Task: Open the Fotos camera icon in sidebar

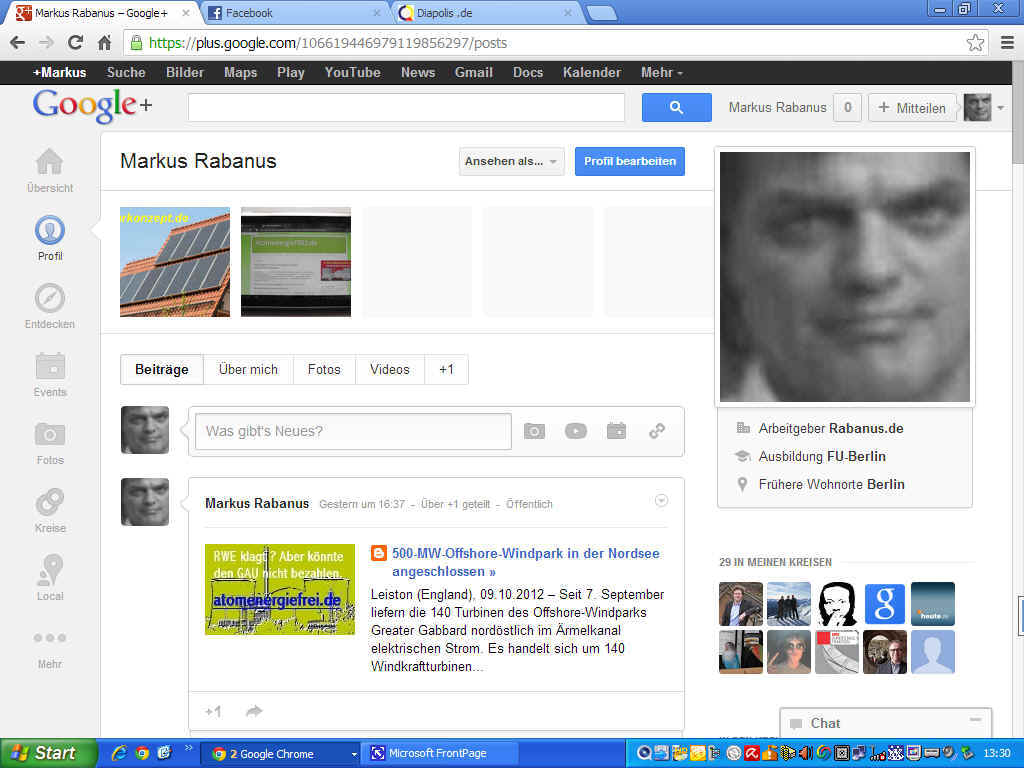Action: [50, 434]
